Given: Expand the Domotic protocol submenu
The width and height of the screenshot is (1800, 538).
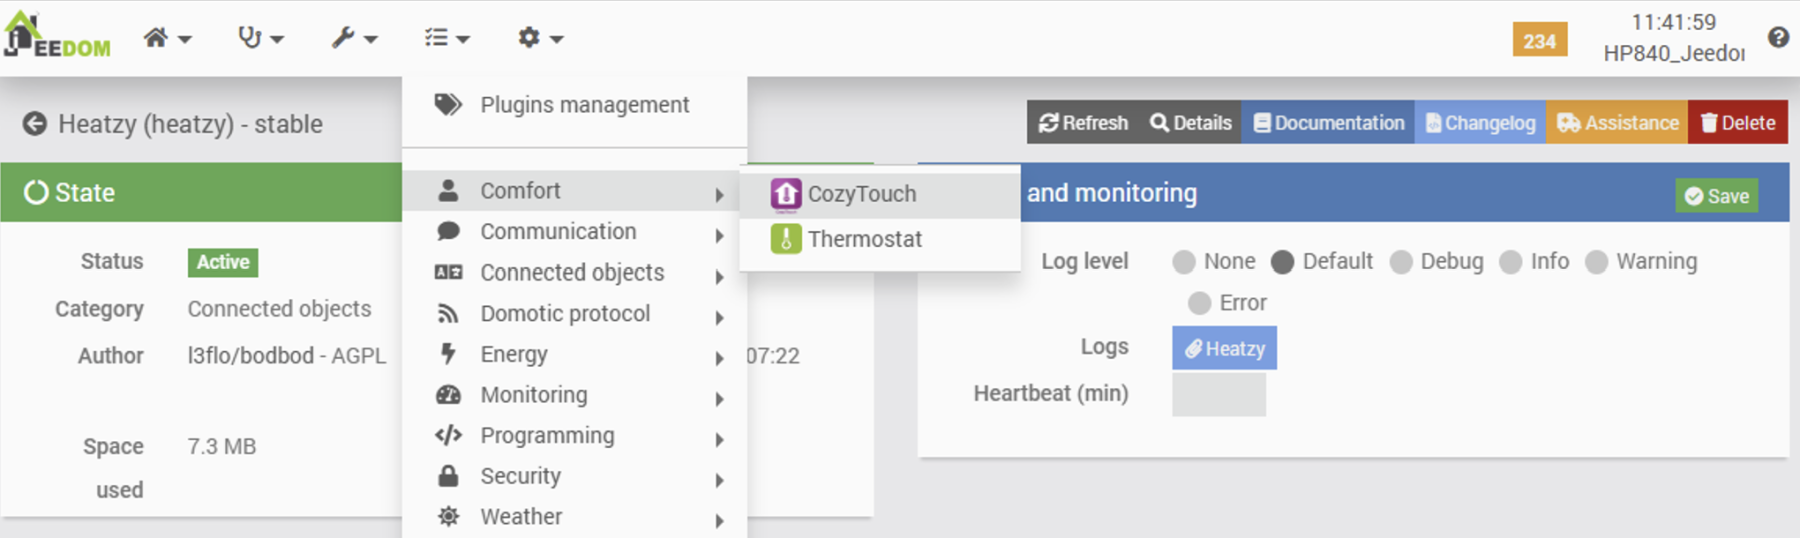Looking at the screenshot, I should point(565,314).
